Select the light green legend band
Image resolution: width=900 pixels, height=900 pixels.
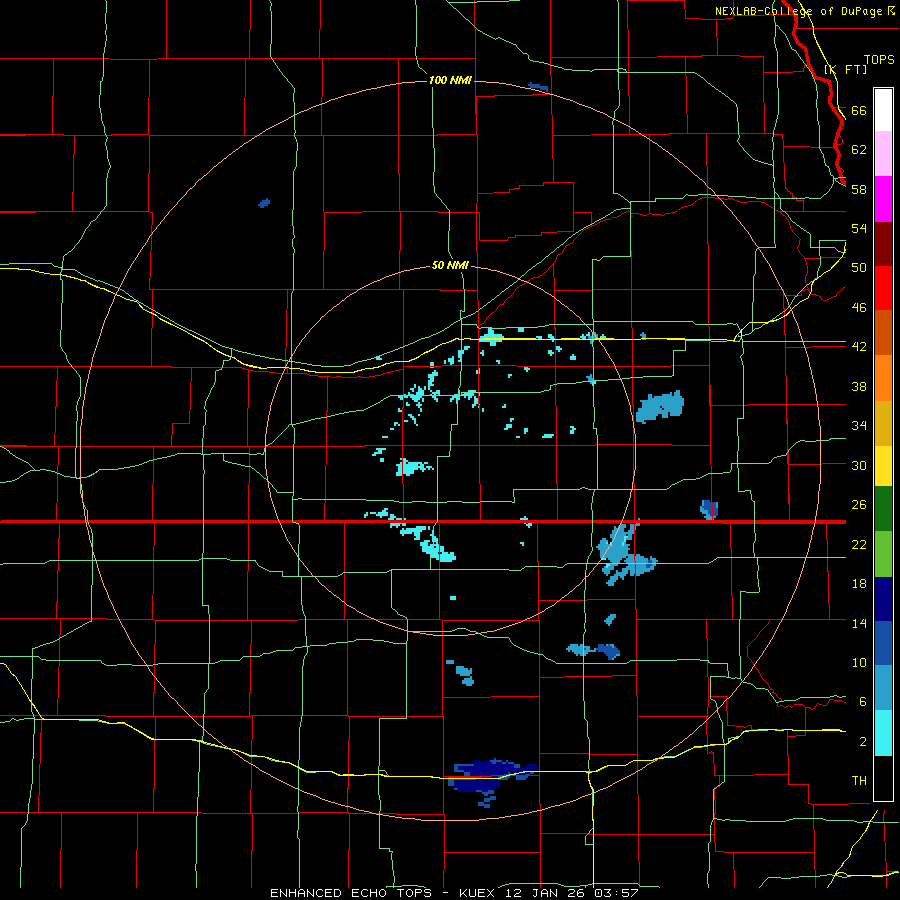point(883,554)
